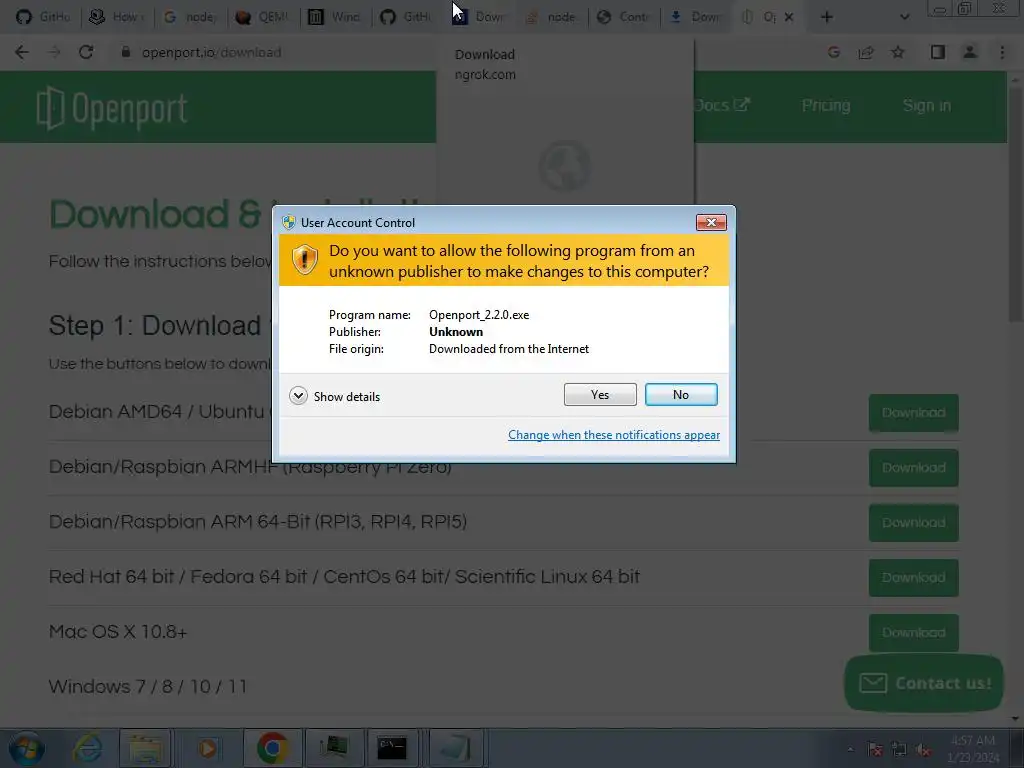Open Chrome profile avatar icon

[970, 52]
